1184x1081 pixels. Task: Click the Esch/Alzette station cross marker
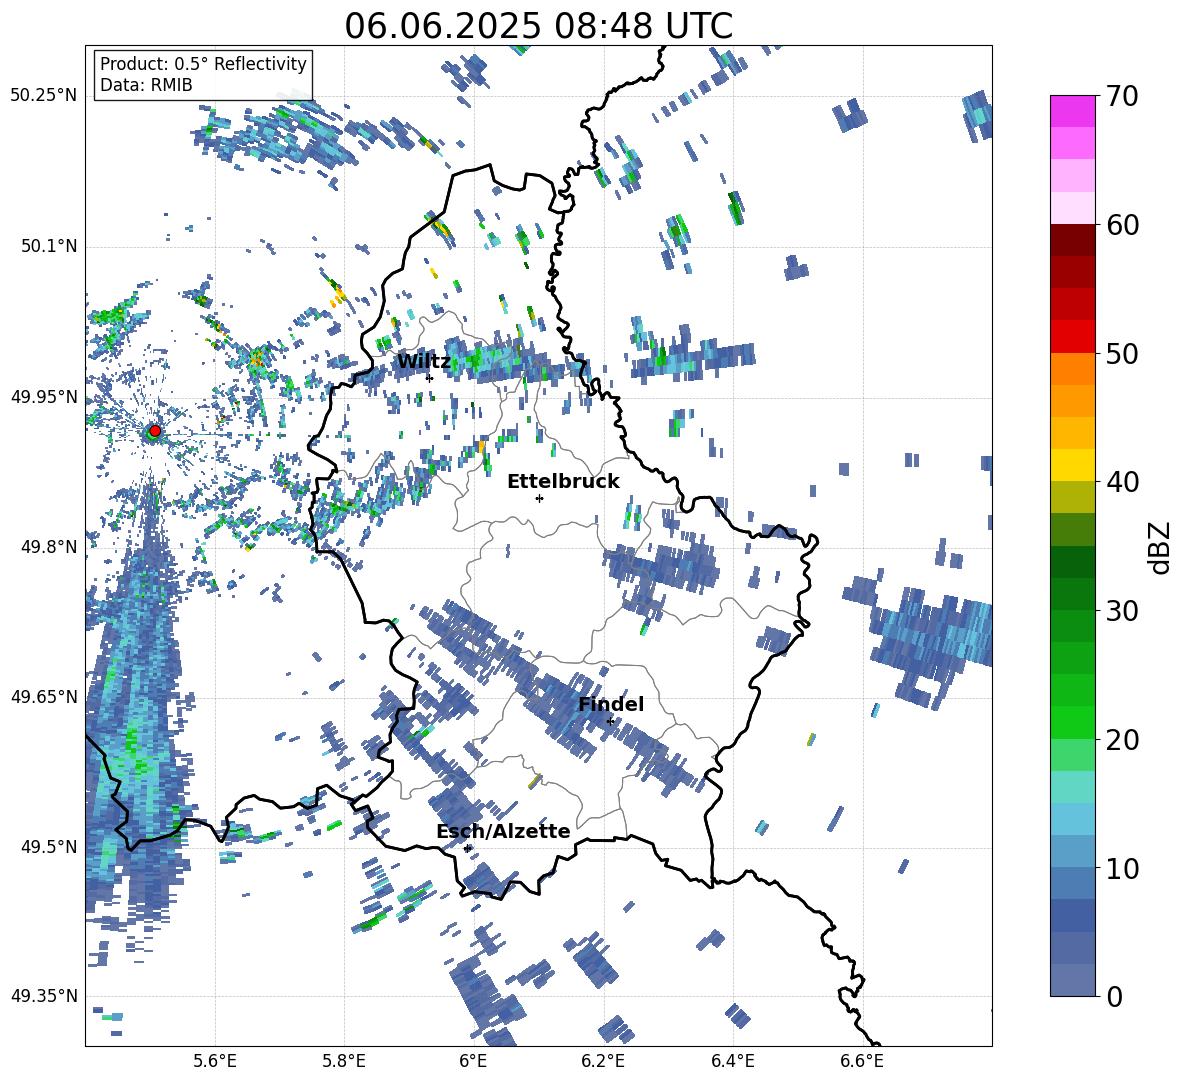point(467,848)
